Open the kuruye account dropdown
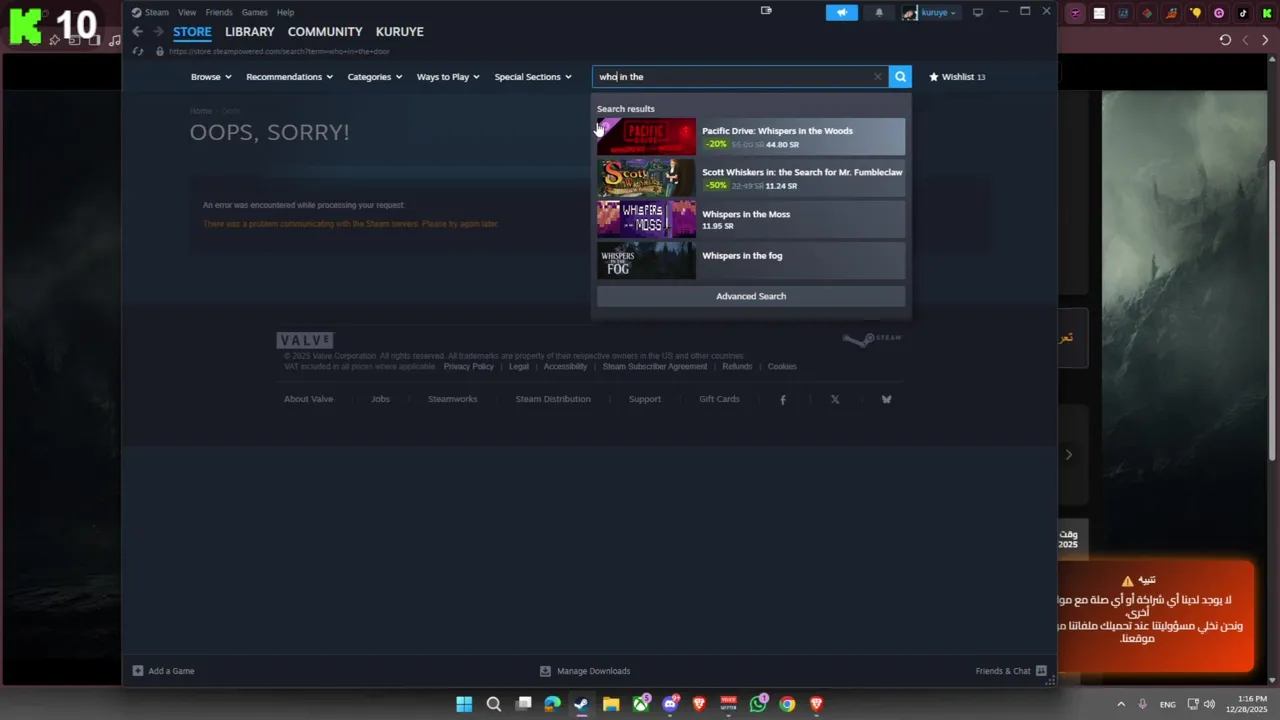This screenshot has height=720, width=1280. [x=930, y=12]
